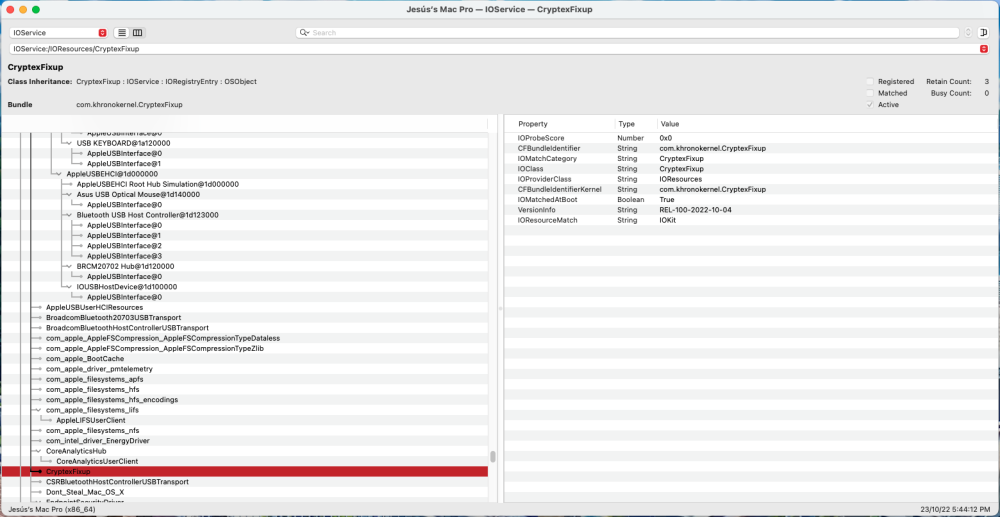The image size is (1000, 517).
Task: Select AppleUSBInterface@1 under USB KEYBOARD
Action: (124, 163)
